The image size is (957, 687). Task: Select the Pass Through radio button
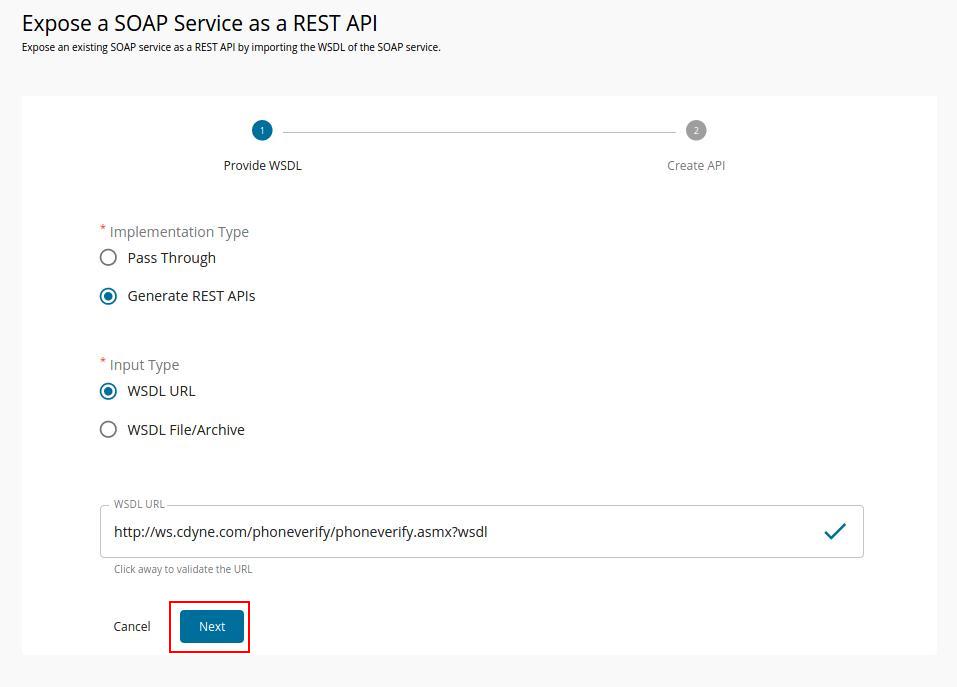(x=108, y=258)
